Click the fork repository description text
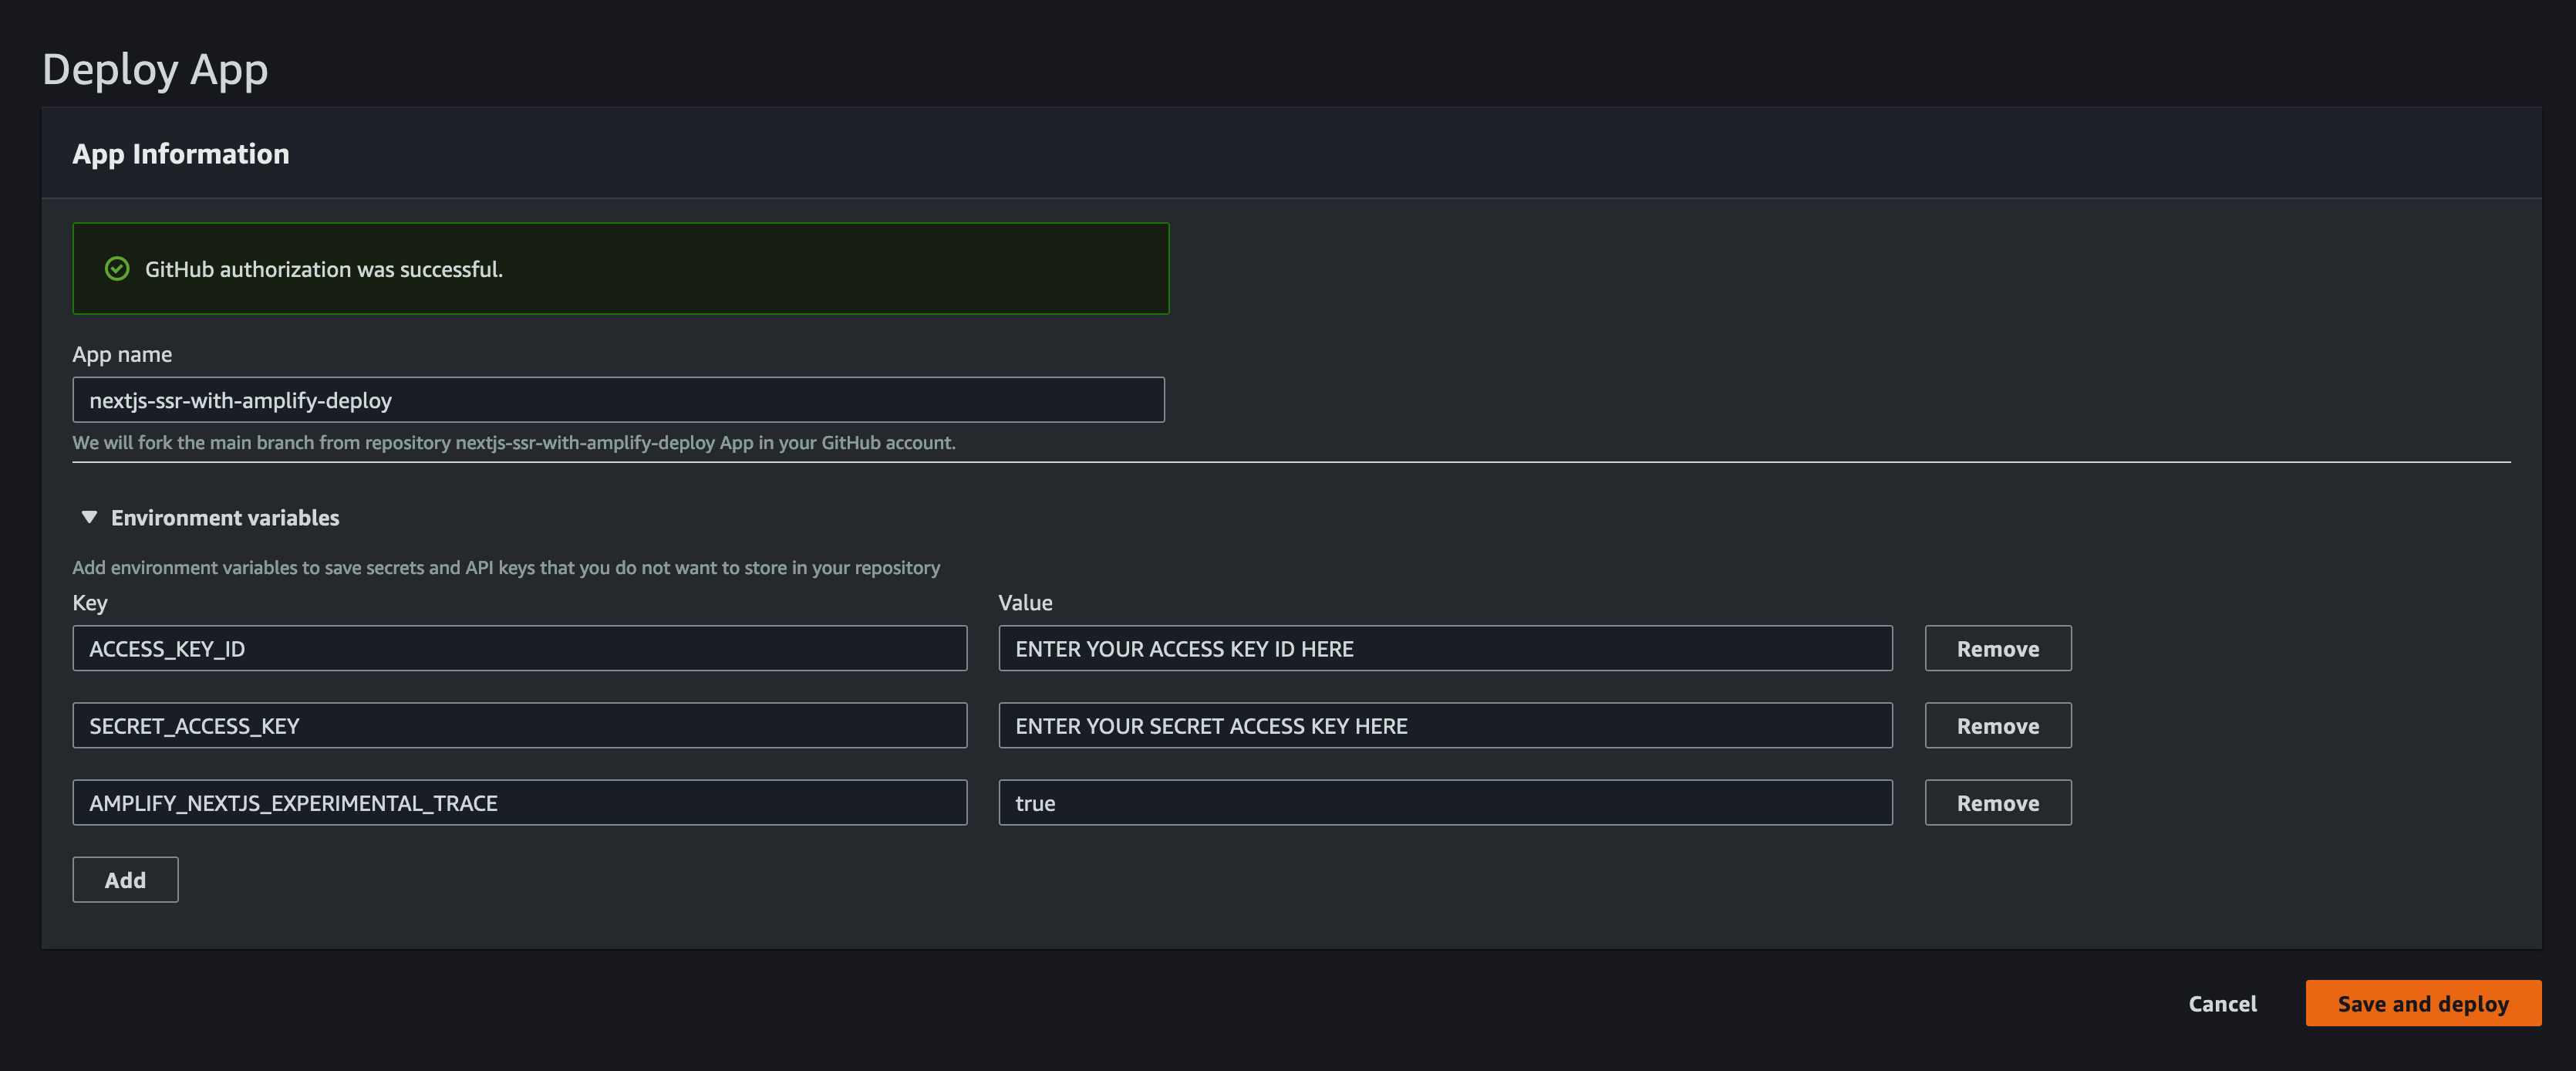Image resolution: width=2576 pixels, height=1071 pixels. pyautogui.click(x=514, y=443)
